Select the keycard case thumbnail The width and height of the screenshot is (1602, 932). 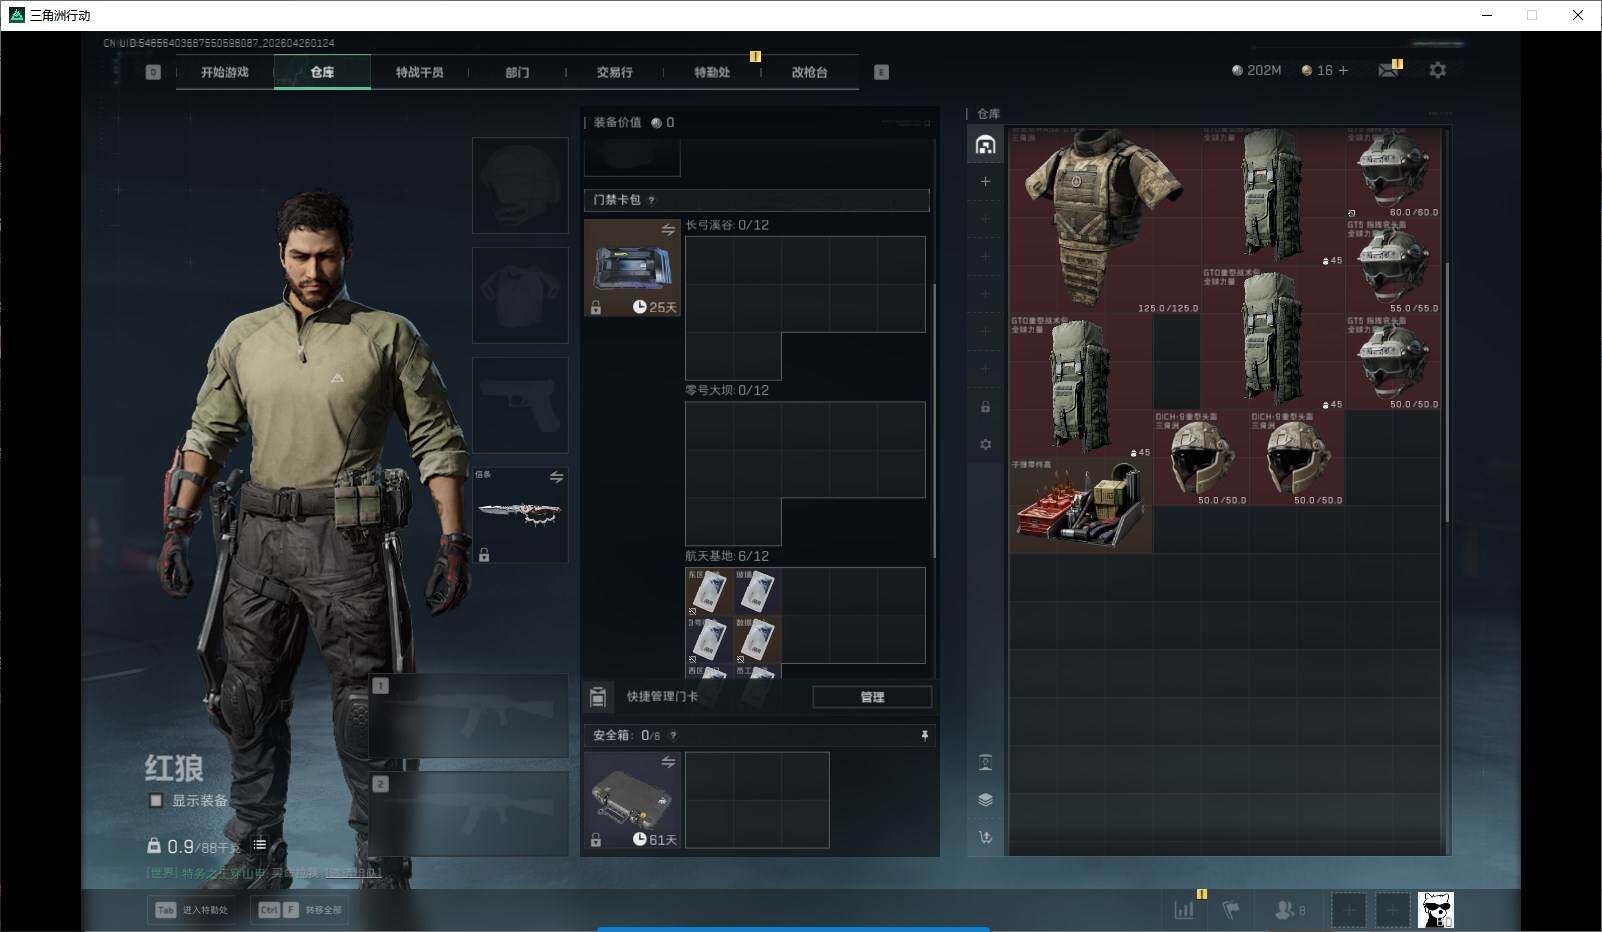pos(632,268)
